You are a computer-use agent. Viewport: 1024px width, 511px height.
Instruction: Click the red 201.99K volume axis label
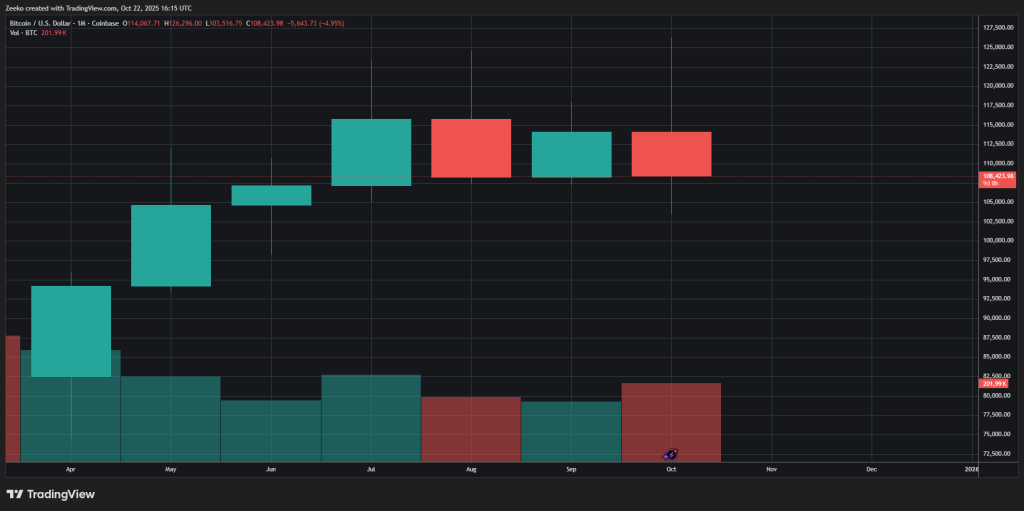995,383
